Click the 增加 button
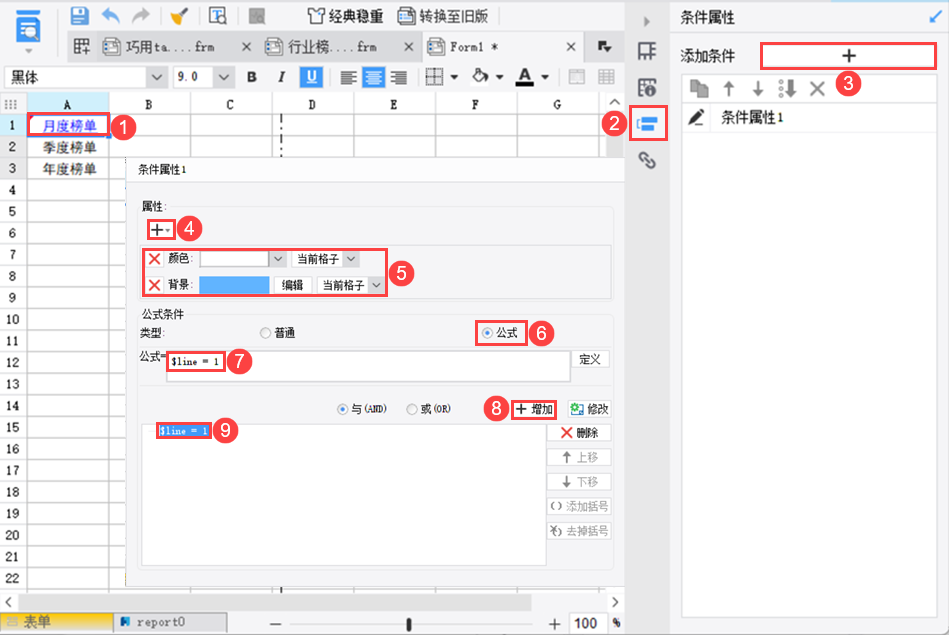The width and height of the screenshot is (949, 635). (534, 409)
